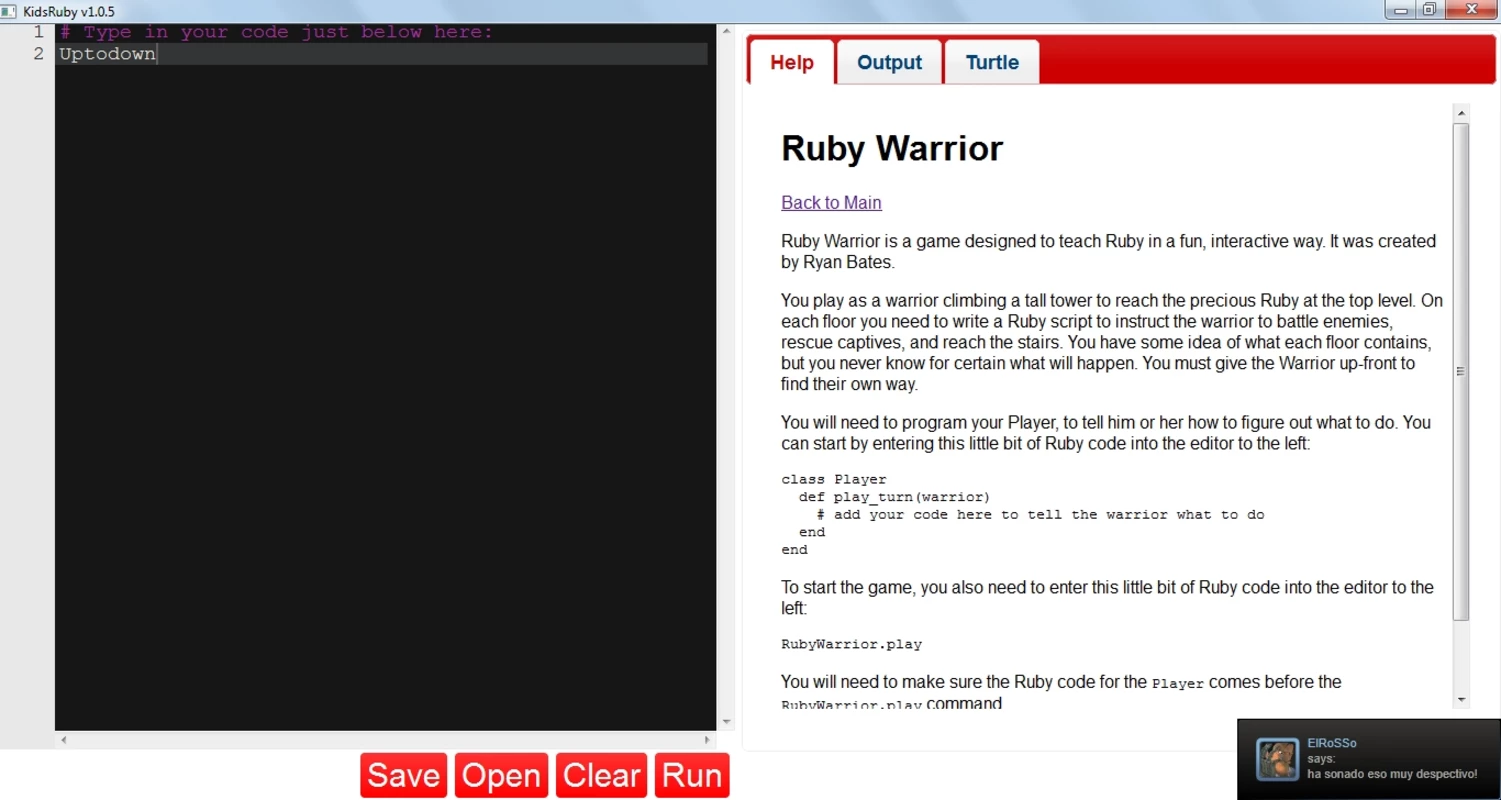Click line number 2 in gutter

click(38, 54)
